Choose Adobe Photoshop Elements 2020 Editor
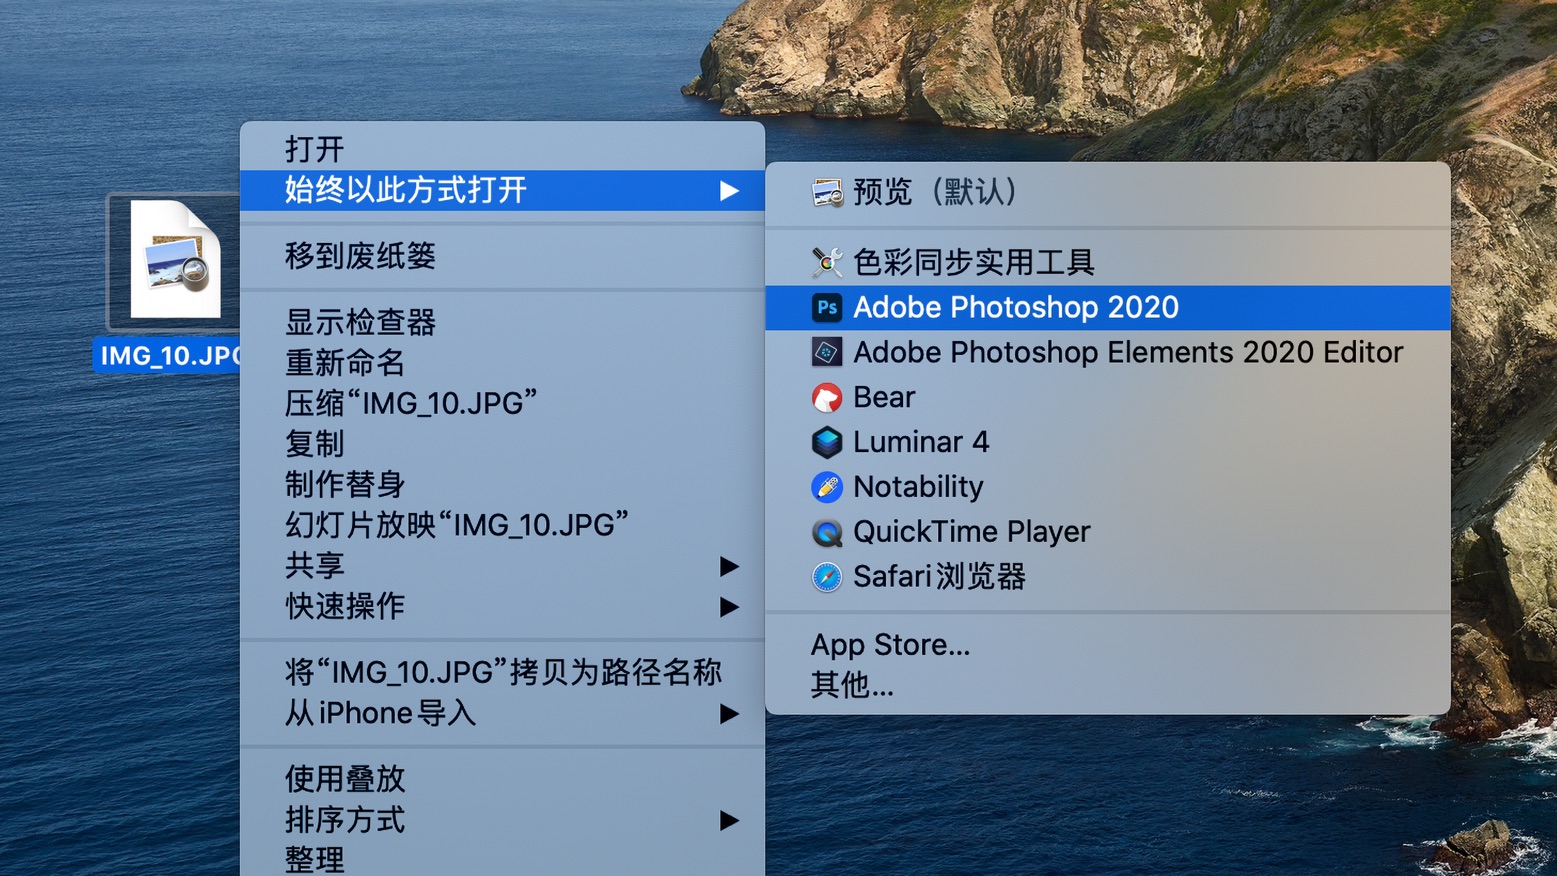The width and height of the screenshot is (1557, 876). click(x=1108, y=352)
